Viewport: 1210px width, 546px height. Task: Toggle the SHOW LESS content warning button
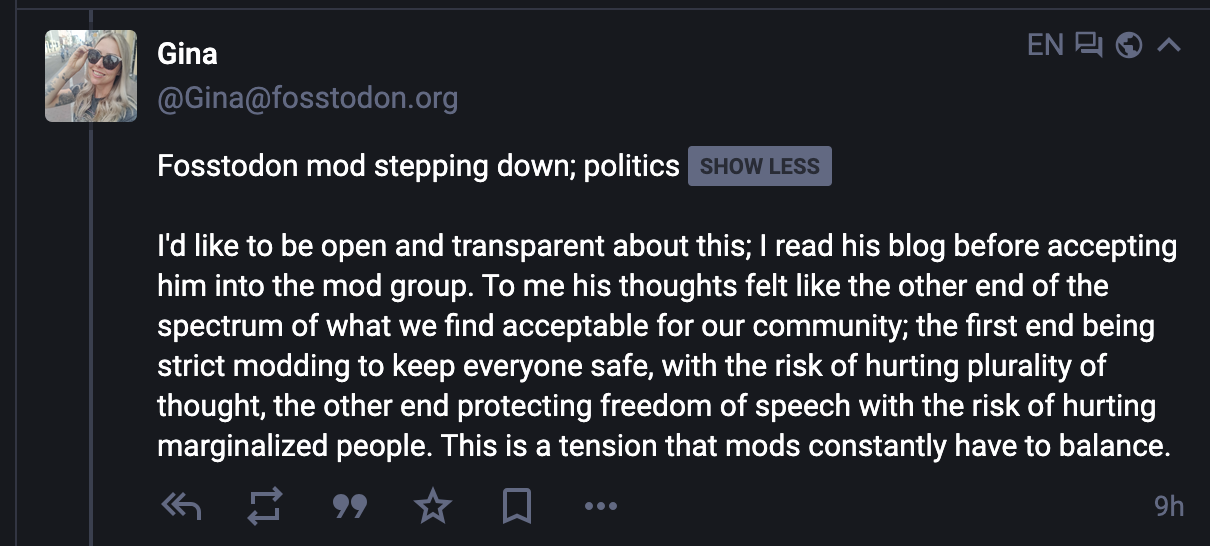click(x=760, y=167)
